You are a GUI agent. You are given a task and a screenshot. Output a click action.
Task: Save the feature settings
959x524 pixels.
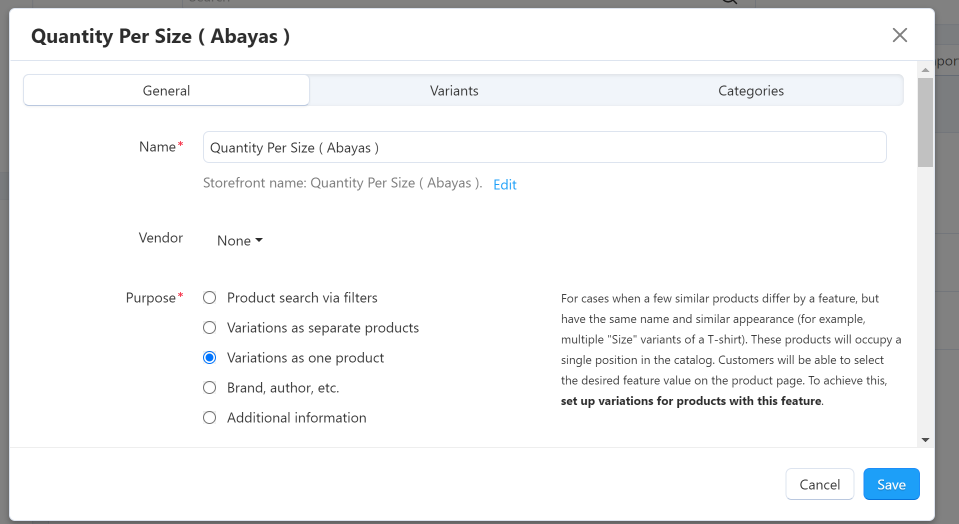coord(891,484)
